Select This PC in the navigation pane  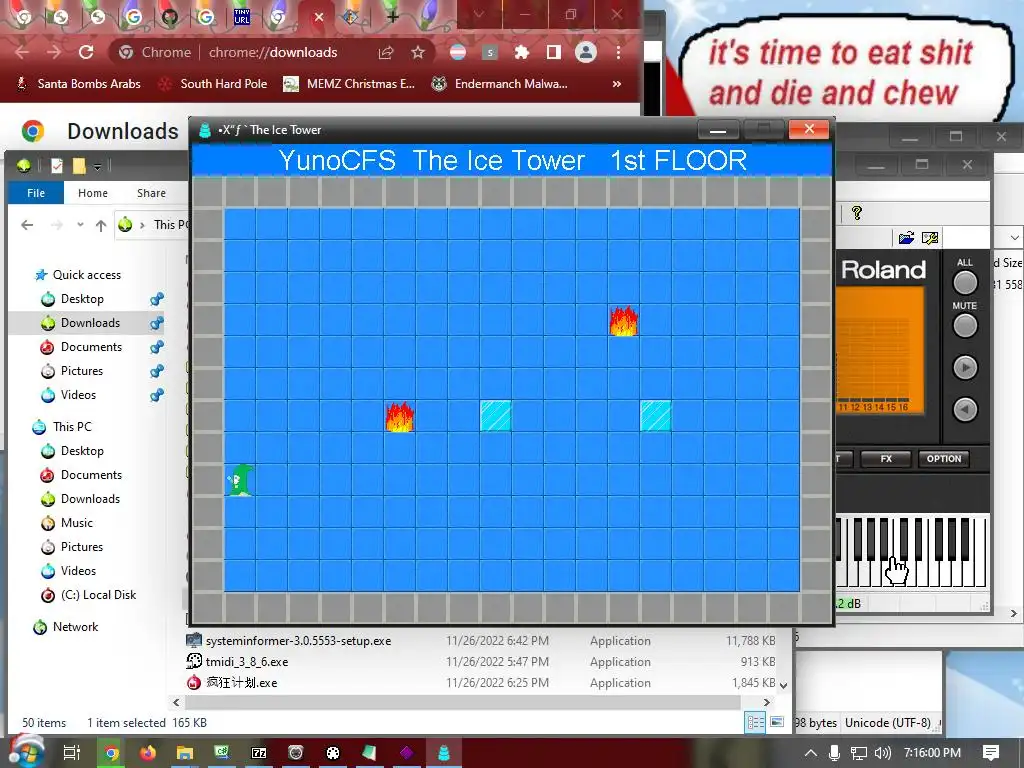[x=72, y=427]
